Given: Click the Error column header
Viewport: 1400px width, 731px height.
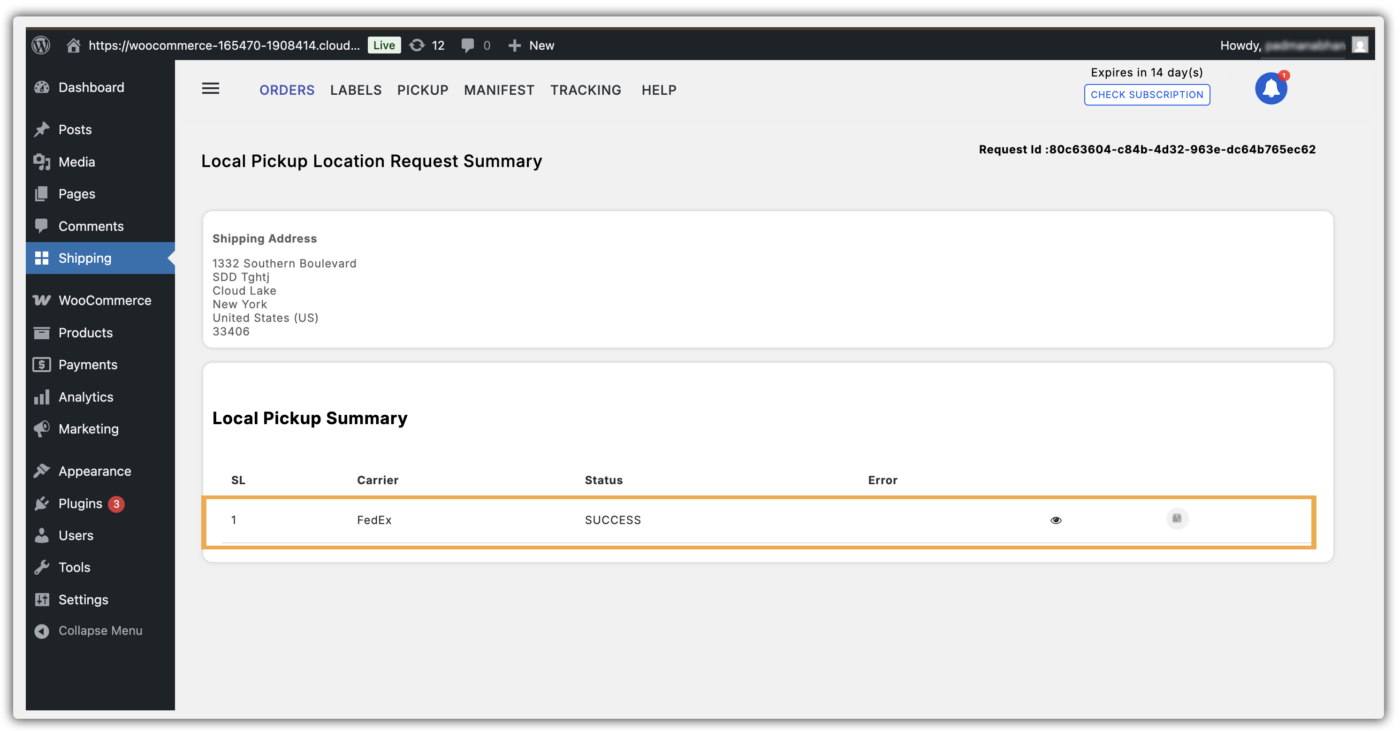Looking at the screenshot, I should coord(883,480).
